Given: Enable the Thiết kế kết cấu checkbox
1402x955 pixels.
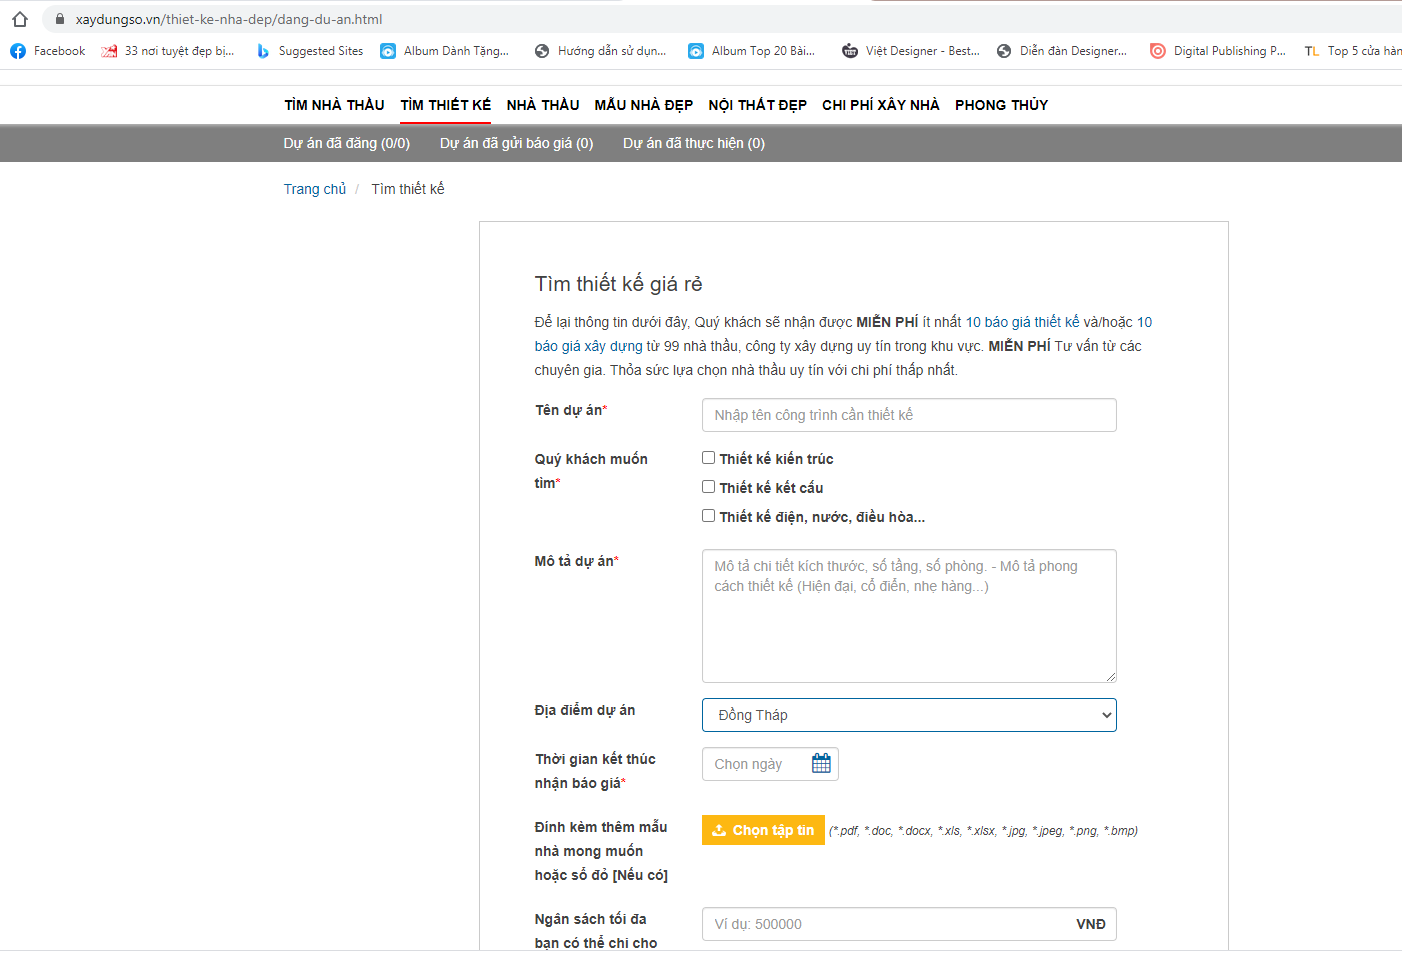Looking at the screenshot, I should click(708, 487).
